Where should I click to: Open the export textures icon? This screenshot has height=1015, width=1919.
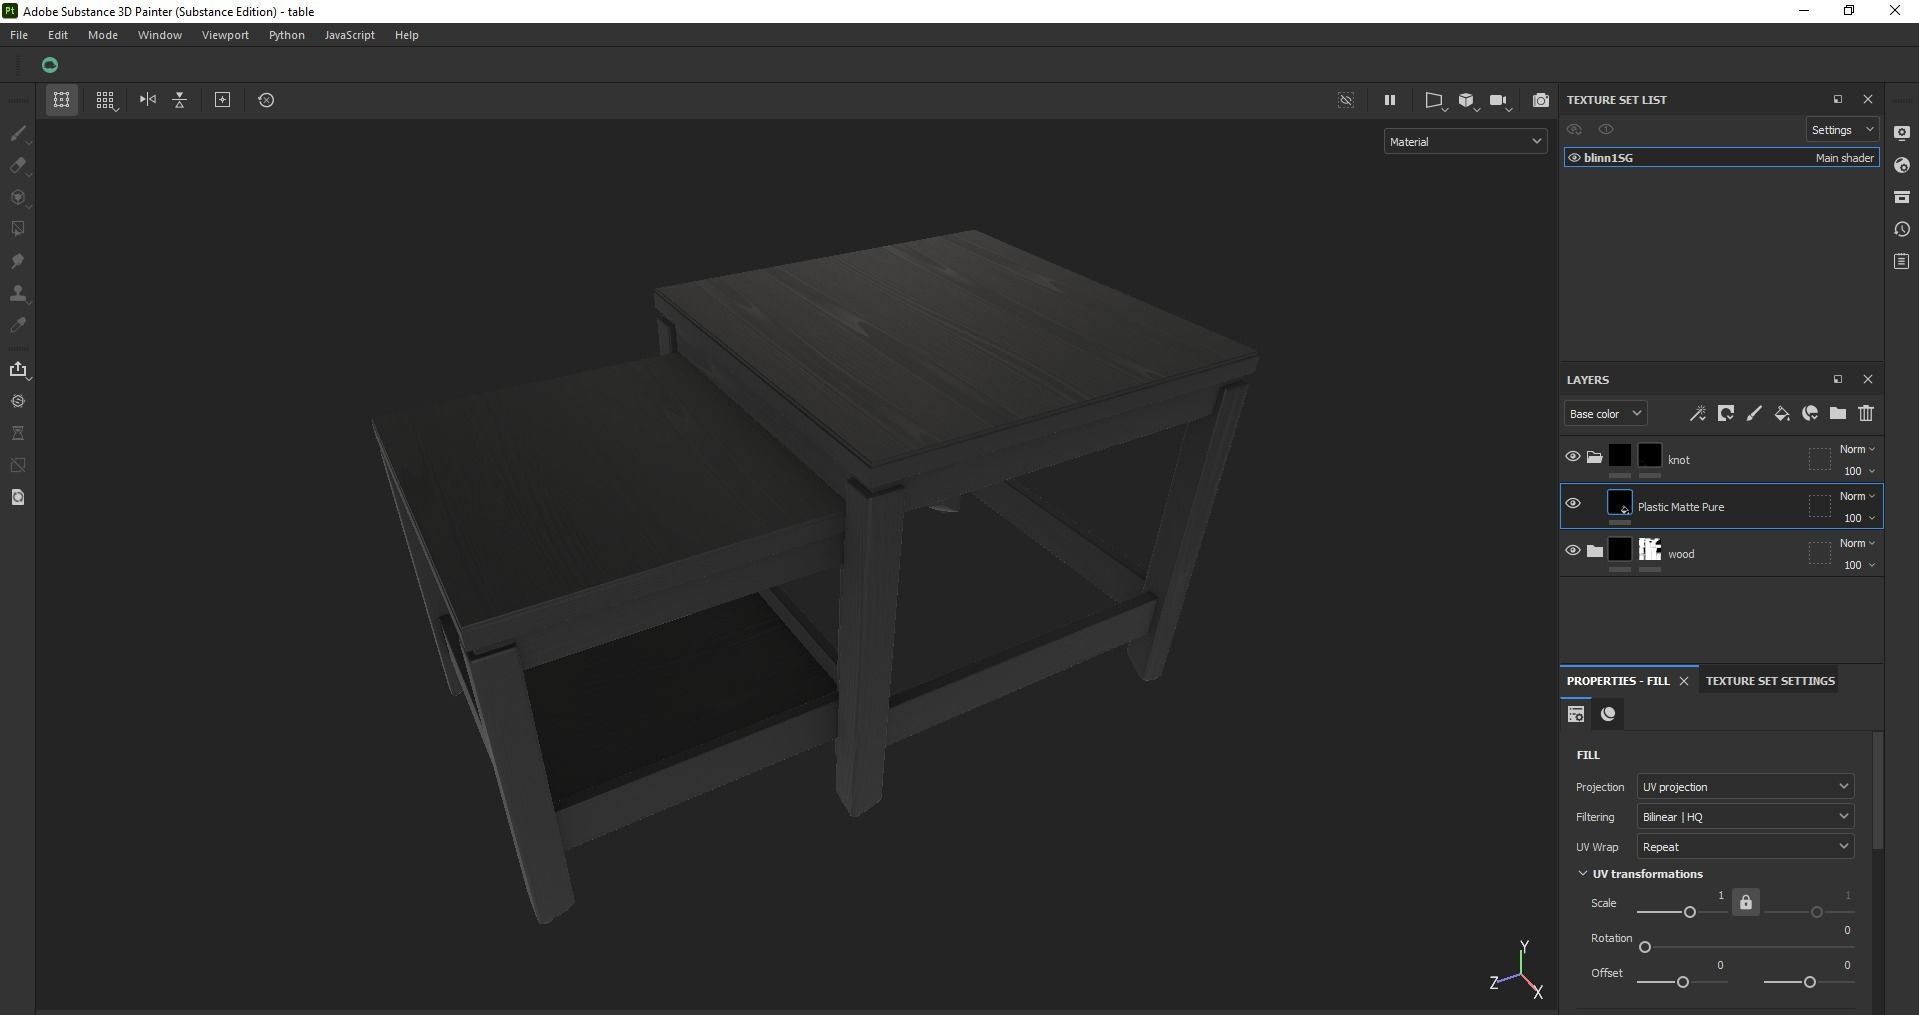point(18,369)
